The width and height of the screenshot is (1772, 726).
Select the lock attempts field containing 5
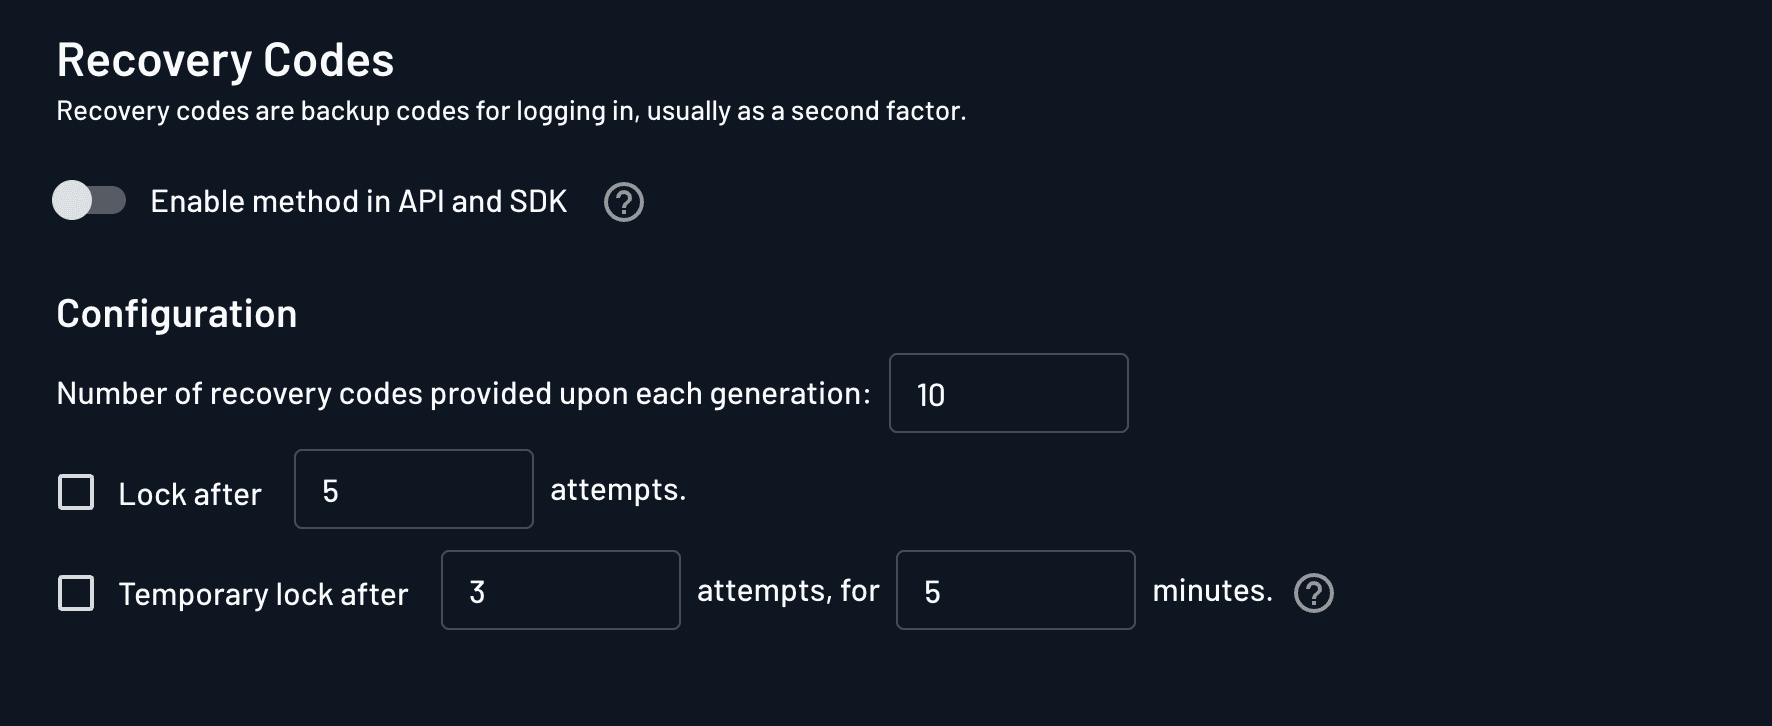tap(413, 489)
